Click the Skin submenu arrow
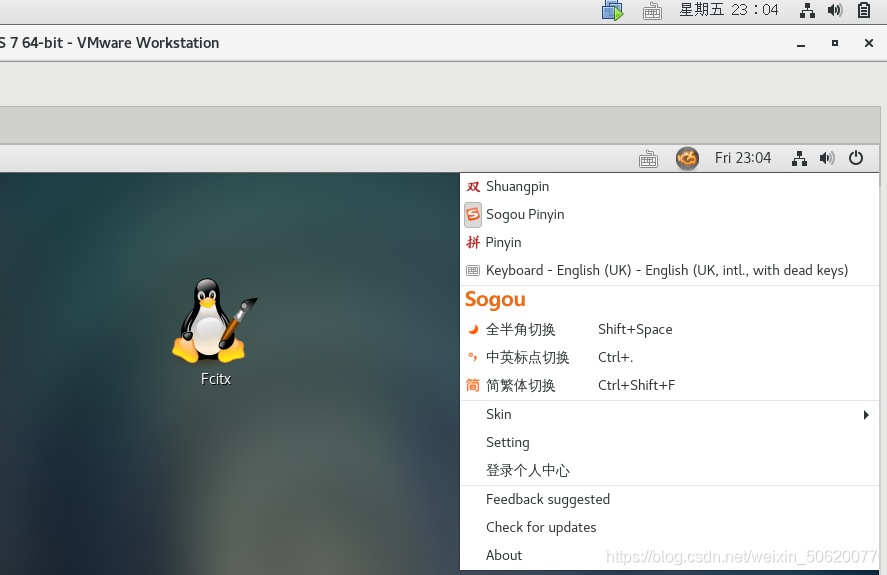This screenshot has height=575, width=887. click(866, 415)
